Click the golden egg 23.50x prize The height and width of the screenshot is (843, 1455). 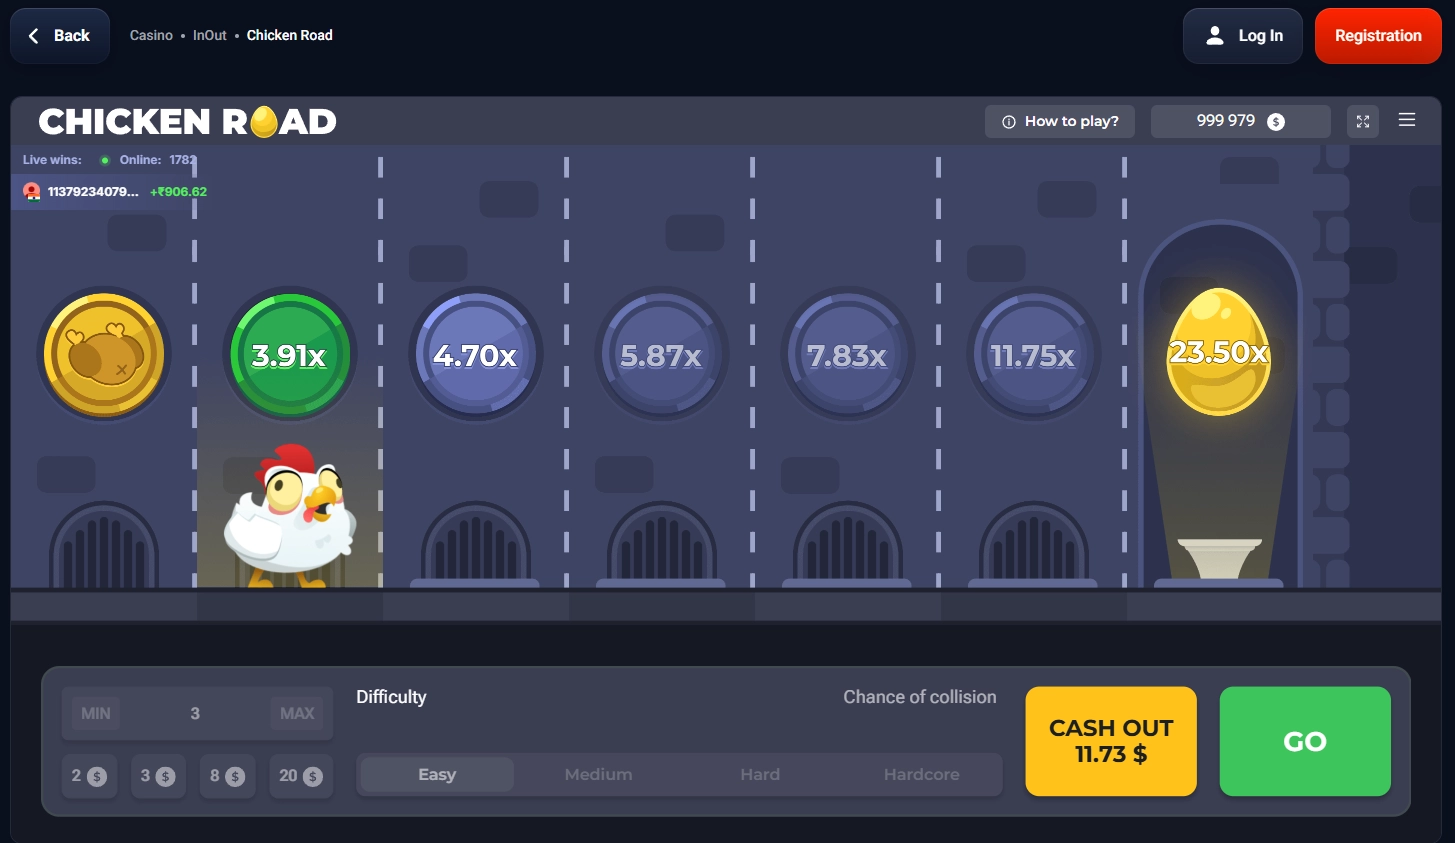tap(1218, 352)
